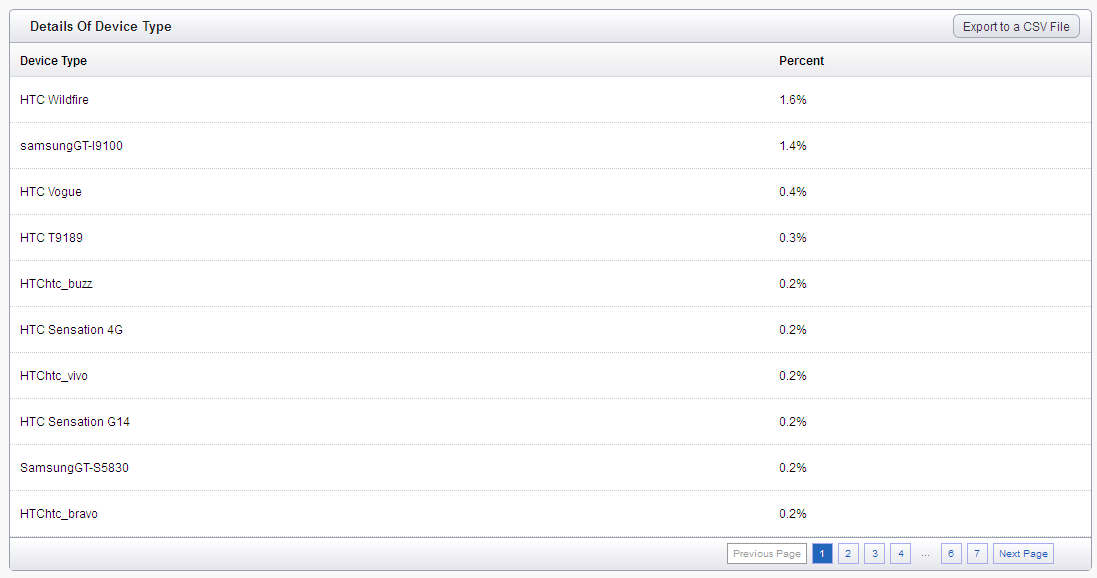Screen dimensions: 1097x578
Task: Select the HTChtc_vivo row
Action: click(x=550, y=376)
